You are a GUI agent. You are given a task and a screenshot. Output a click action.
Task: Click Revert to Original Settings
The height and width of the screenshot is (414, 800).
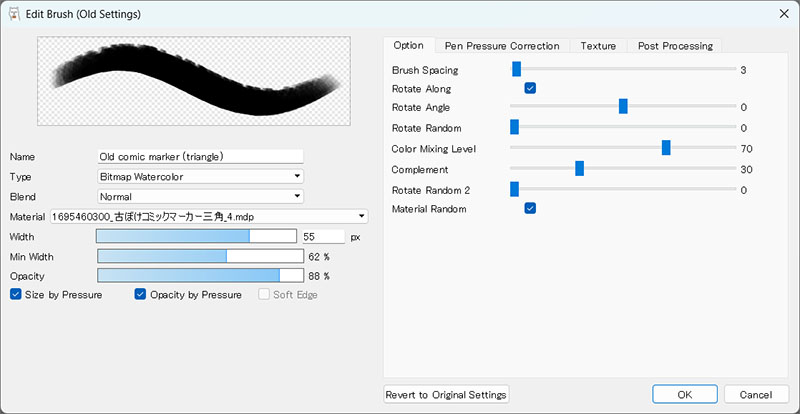pos(446,395)
